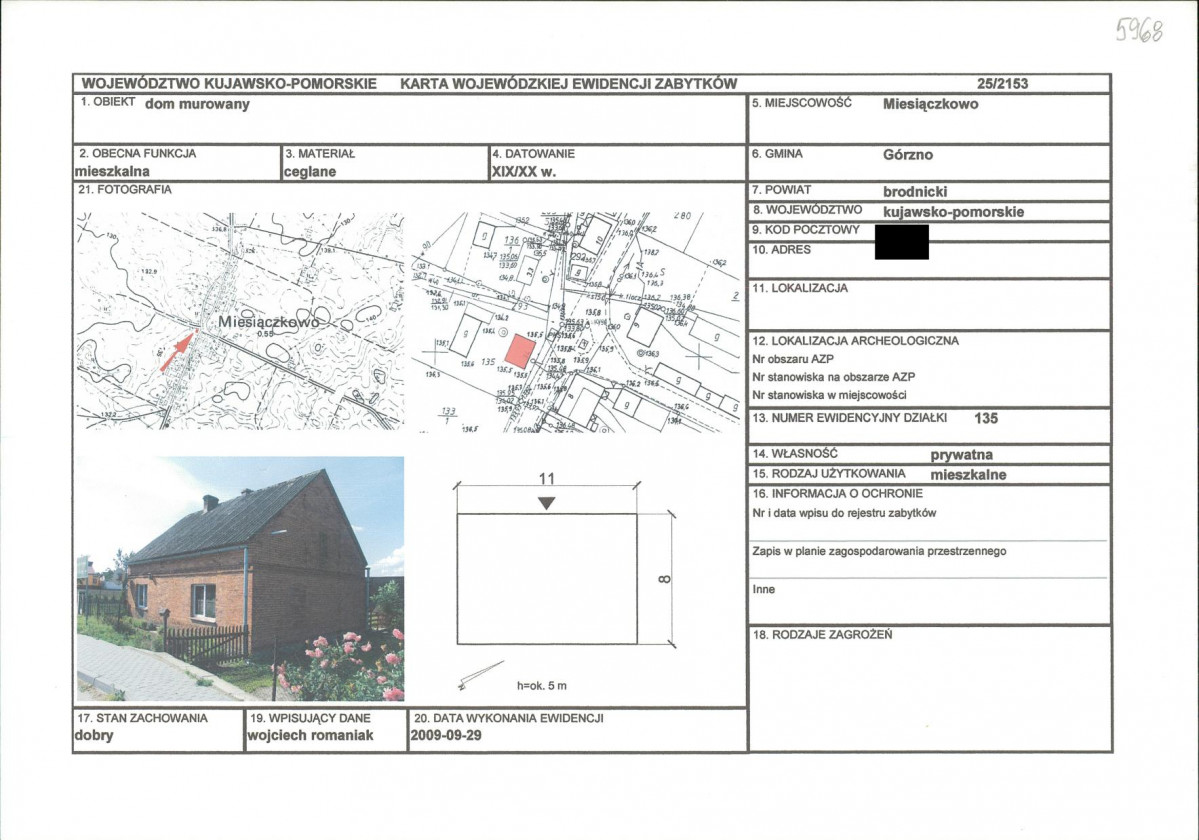Click the 'h=ok. 5 m' height note
This screenshot has width=1199, height=840.
point(541,686)
